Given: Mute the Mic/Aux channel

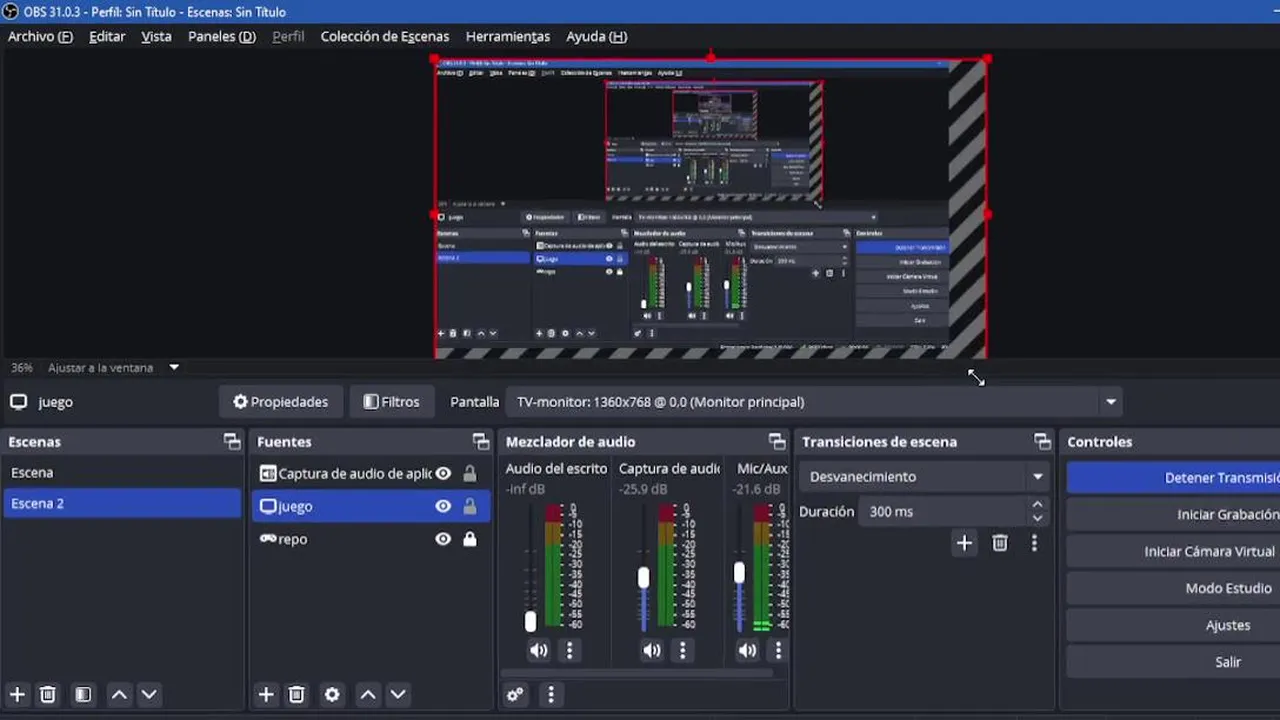Looking at the screenshot, I should (x=748, y=651).
